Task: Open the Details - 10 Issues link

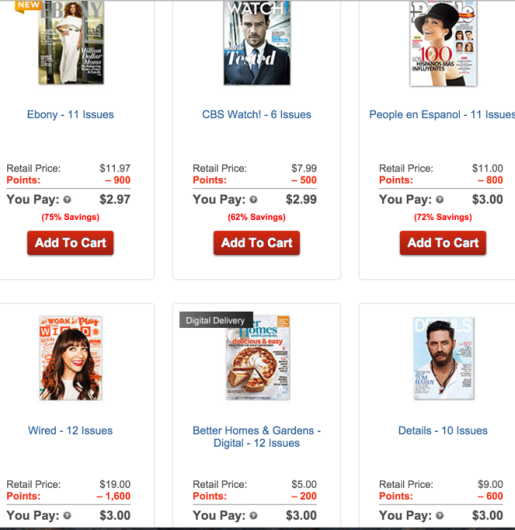Action: coord(443,431)
